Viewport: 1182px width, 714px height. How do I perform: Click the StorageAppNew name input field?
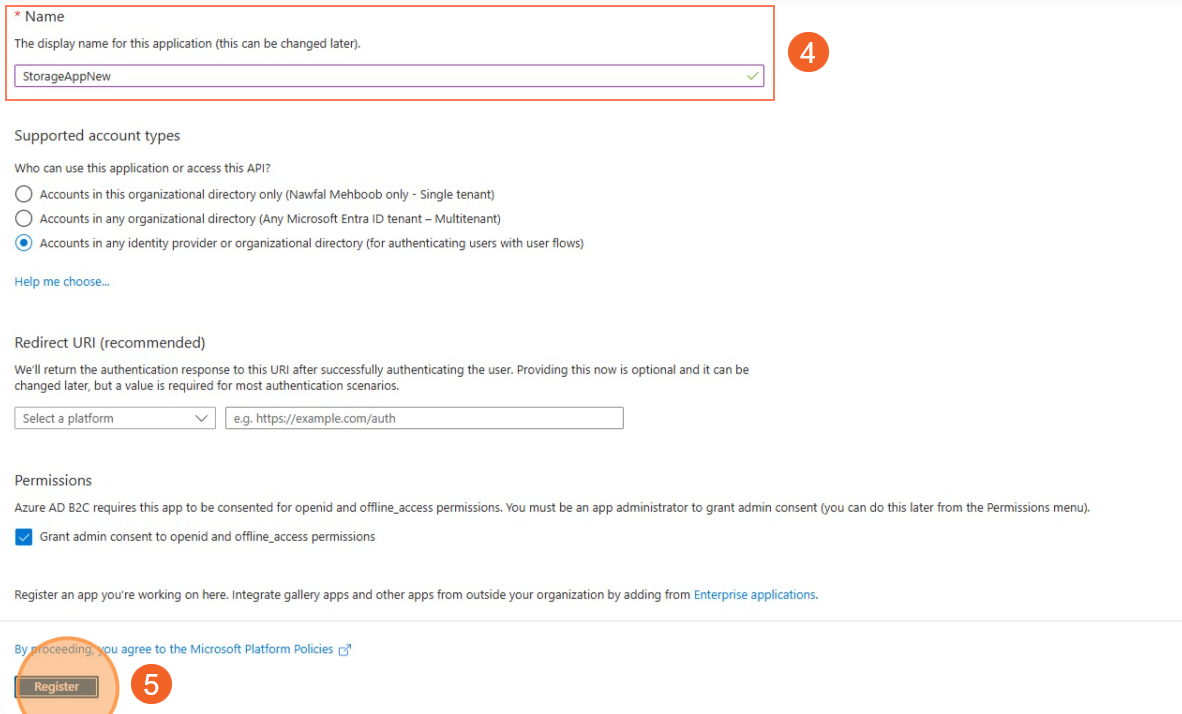380,76
